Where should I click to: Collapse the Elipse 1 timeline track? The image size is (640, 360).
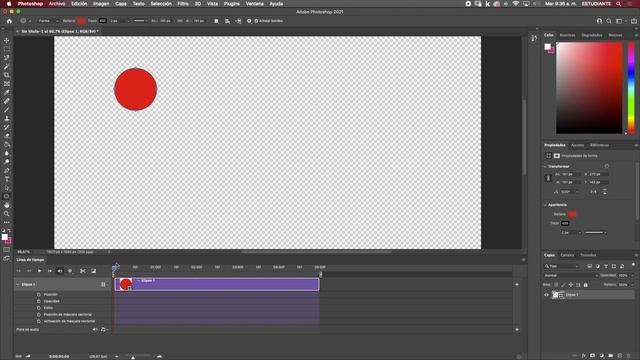click(18, 284)
